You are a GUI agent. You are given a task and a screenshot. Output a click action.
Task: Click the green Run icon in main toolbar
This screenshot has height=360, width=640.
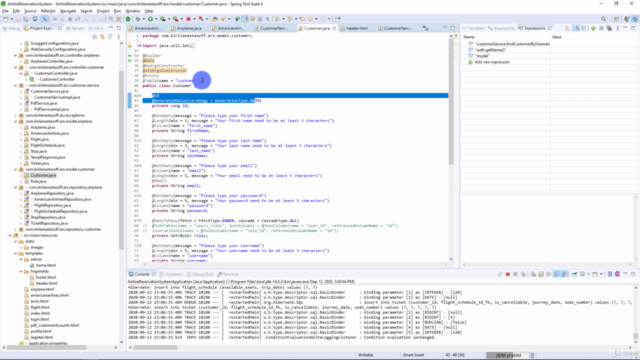(150, 19)
